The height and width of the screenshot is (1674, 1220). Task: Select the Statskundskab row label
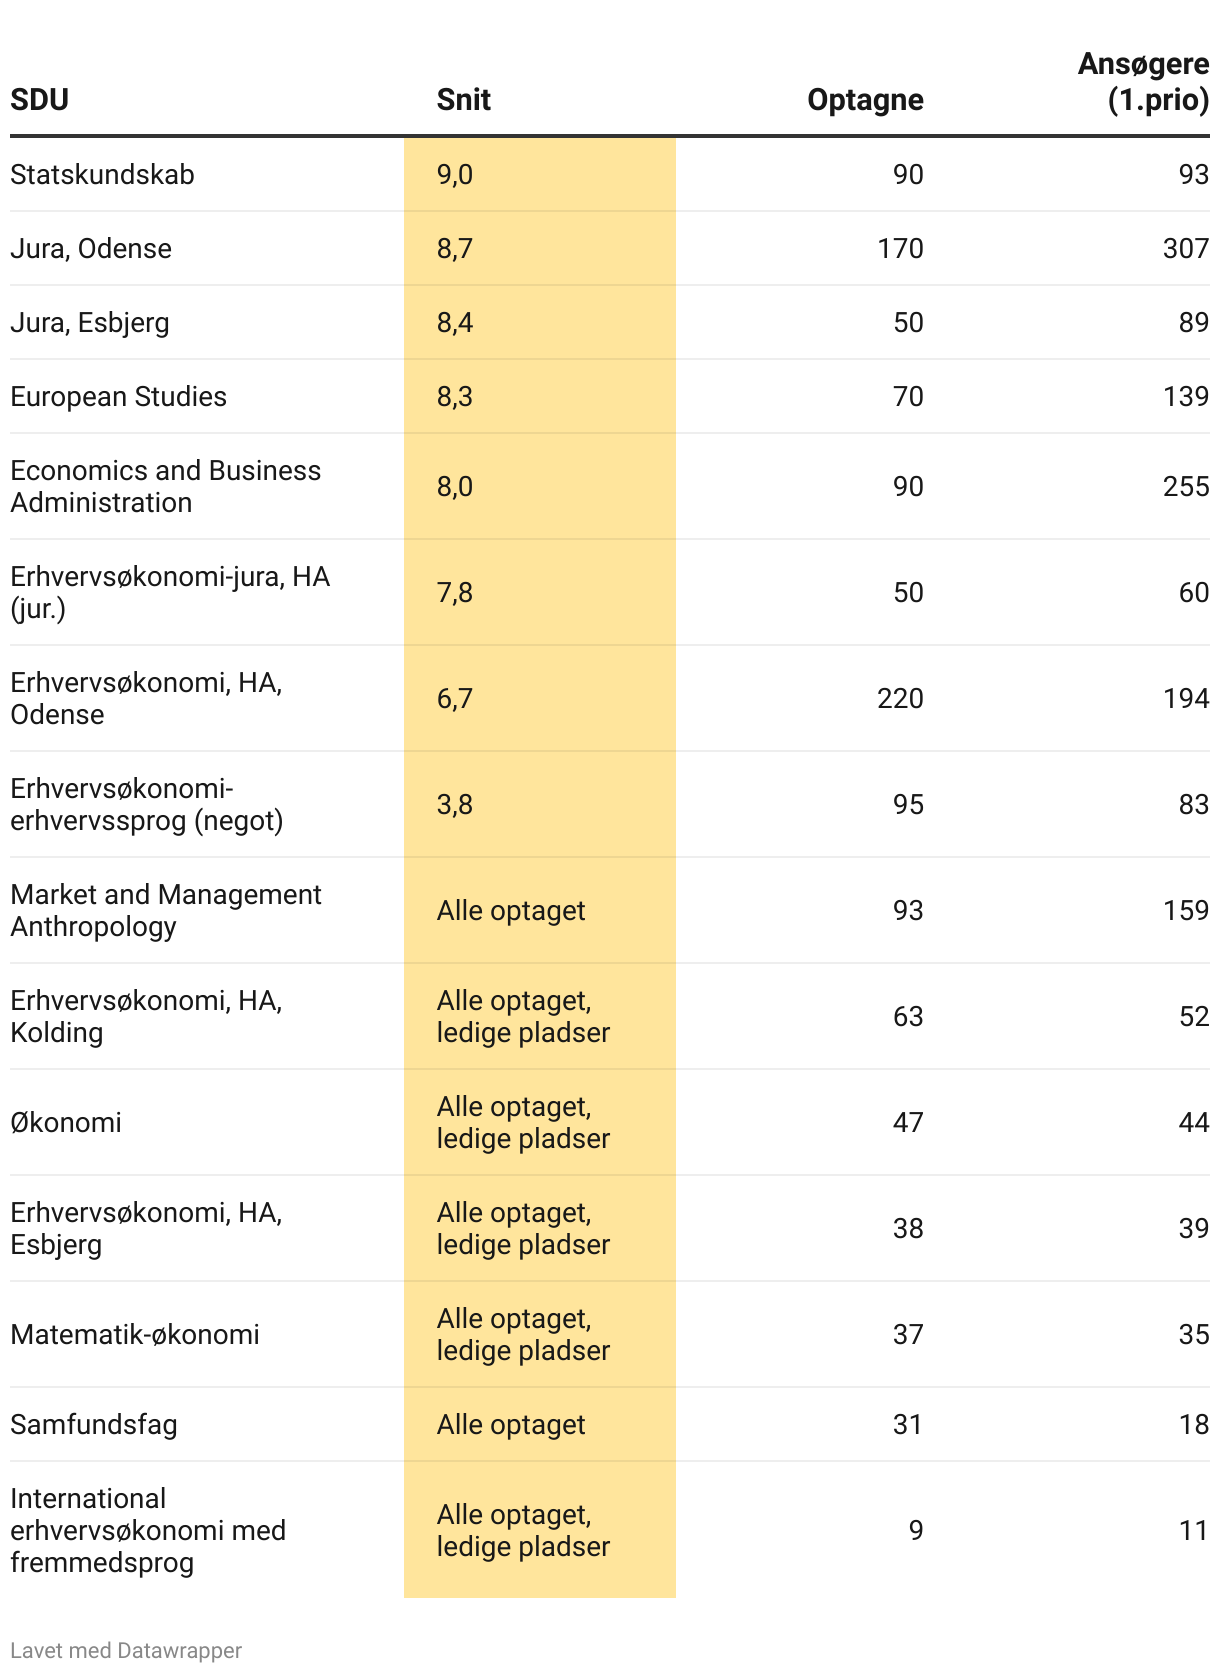102,174
